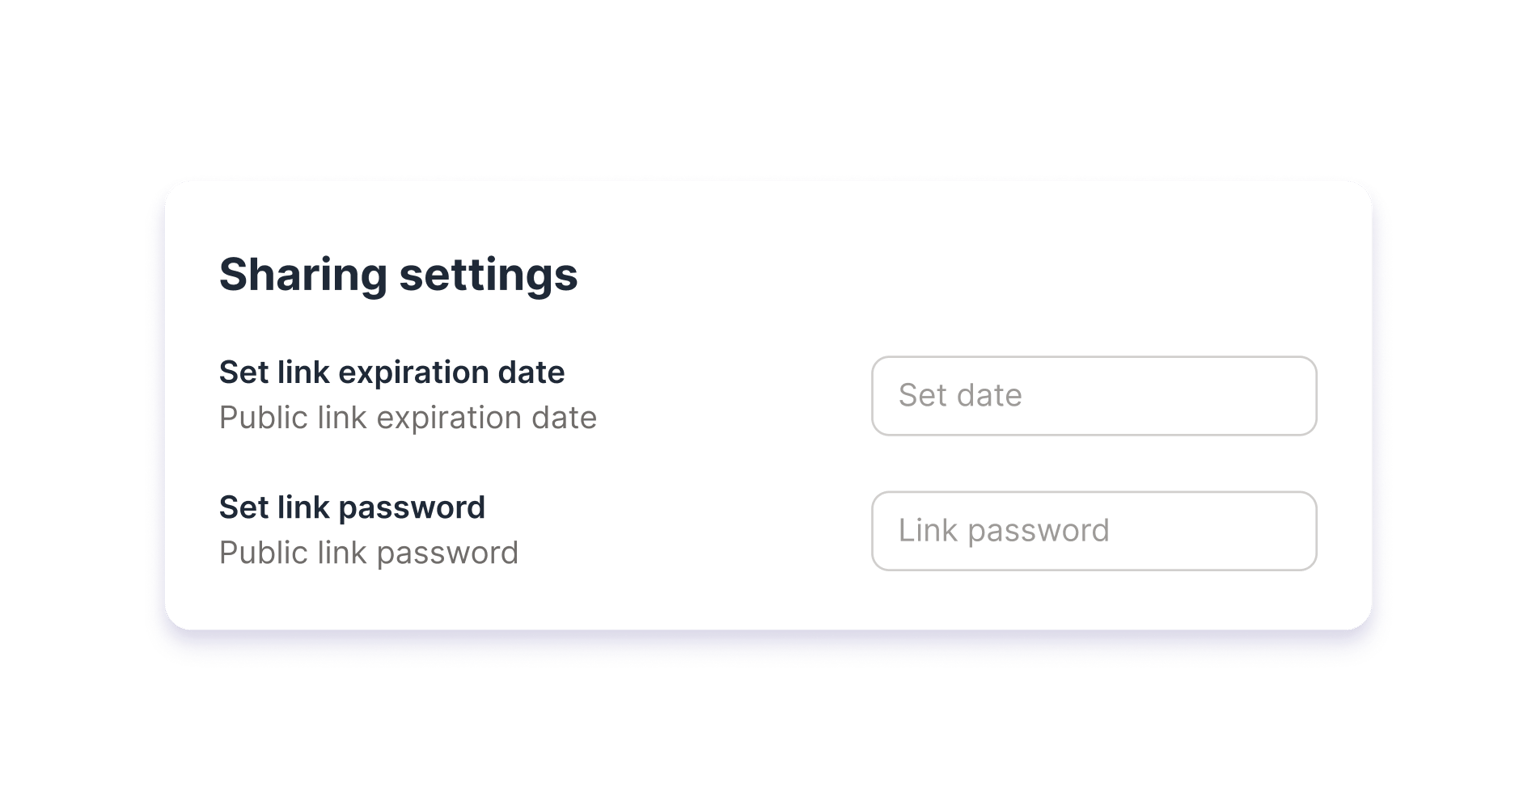This screenshot has width=1536, height=808.
Task: Click the Public link password description
Action: (x=368, y=552)
